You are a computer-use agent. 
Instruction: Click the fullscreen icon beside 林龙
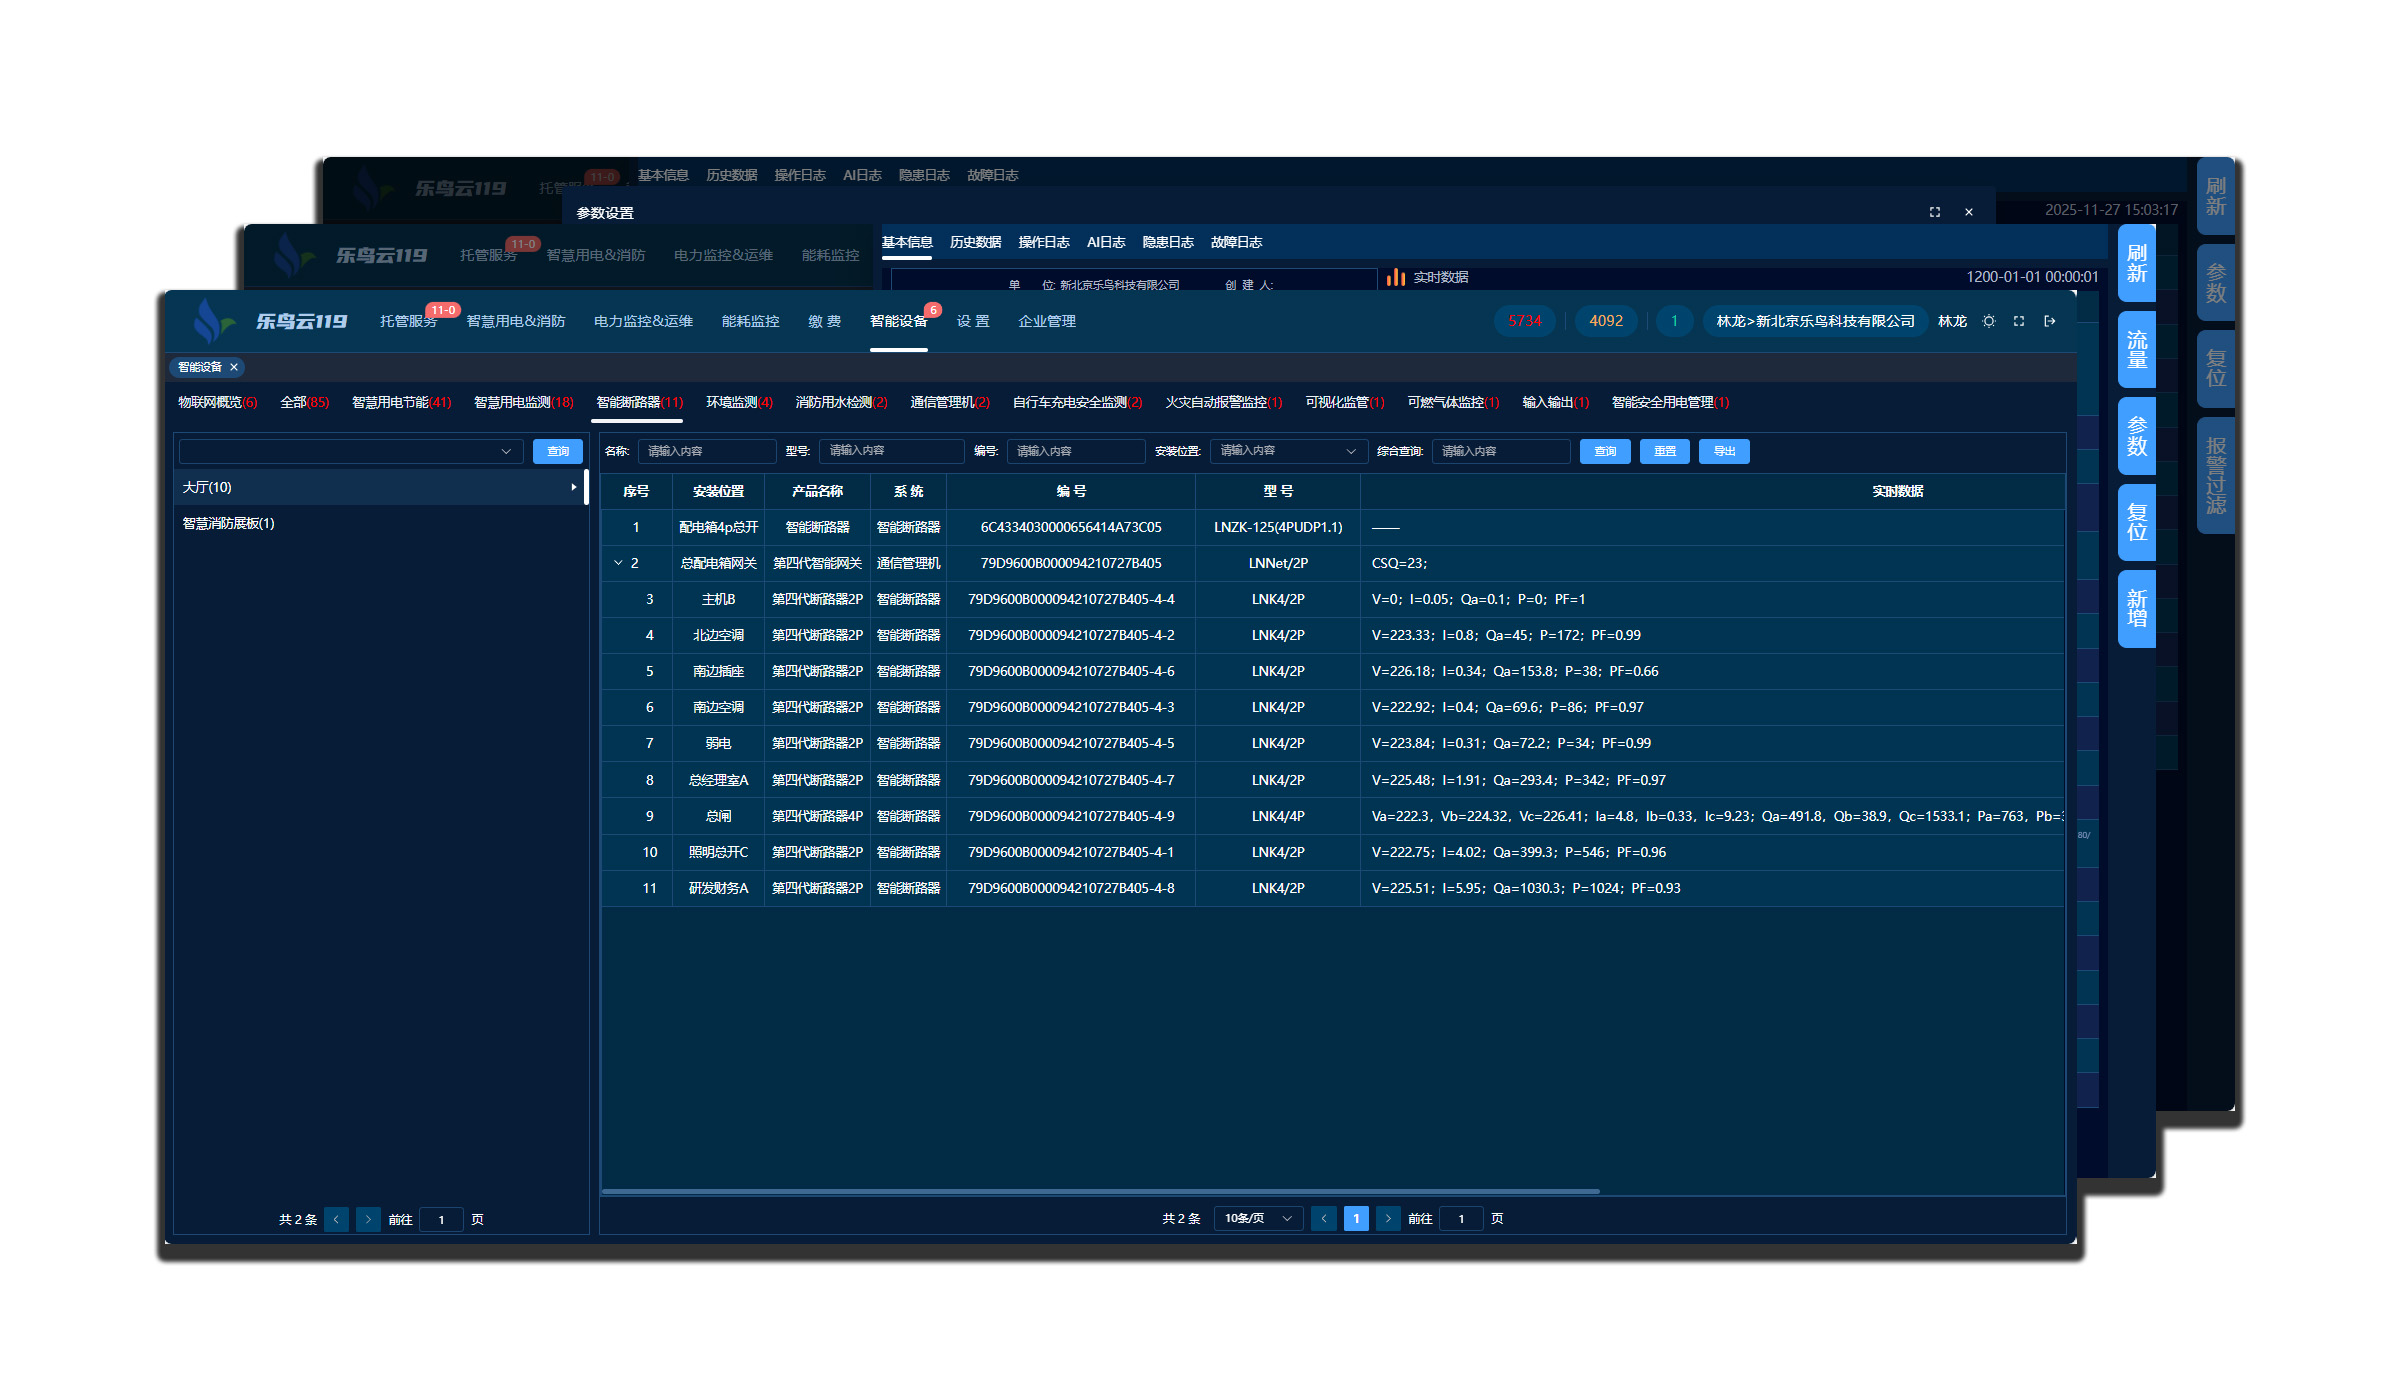2019,321
